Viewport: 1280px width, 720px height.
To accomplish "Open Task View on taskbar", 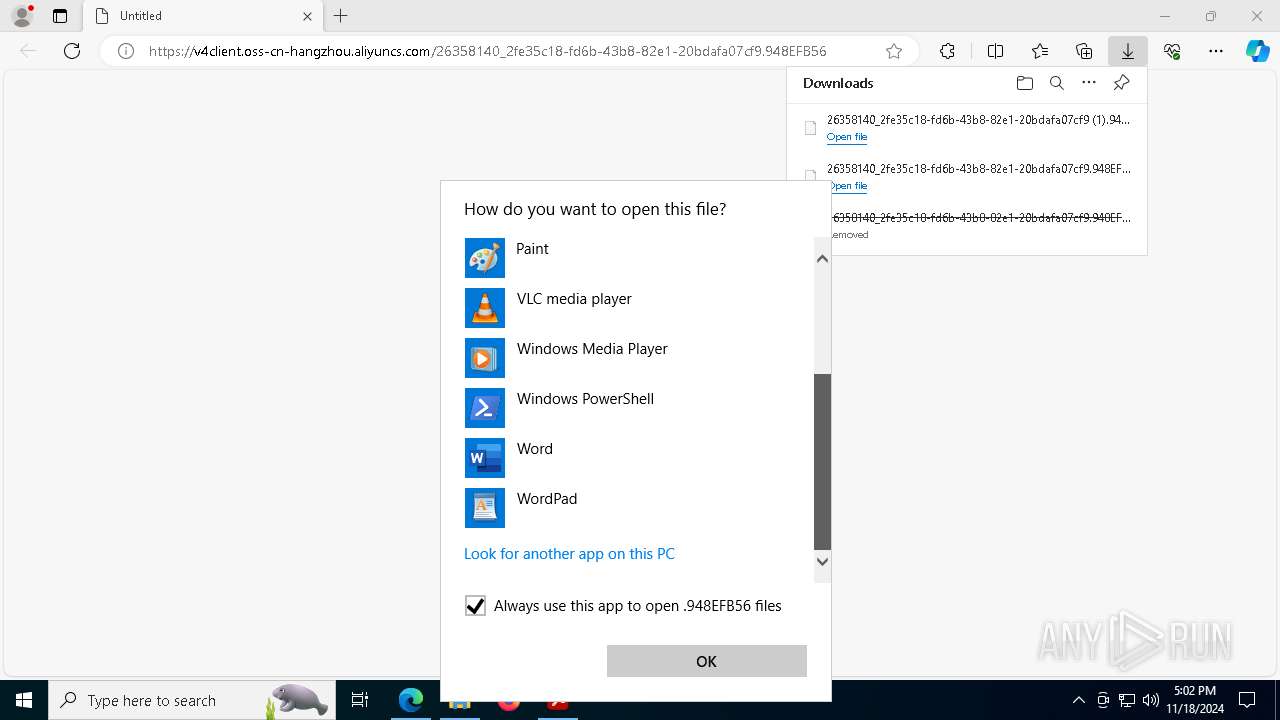I will click(x=360, y=700).
